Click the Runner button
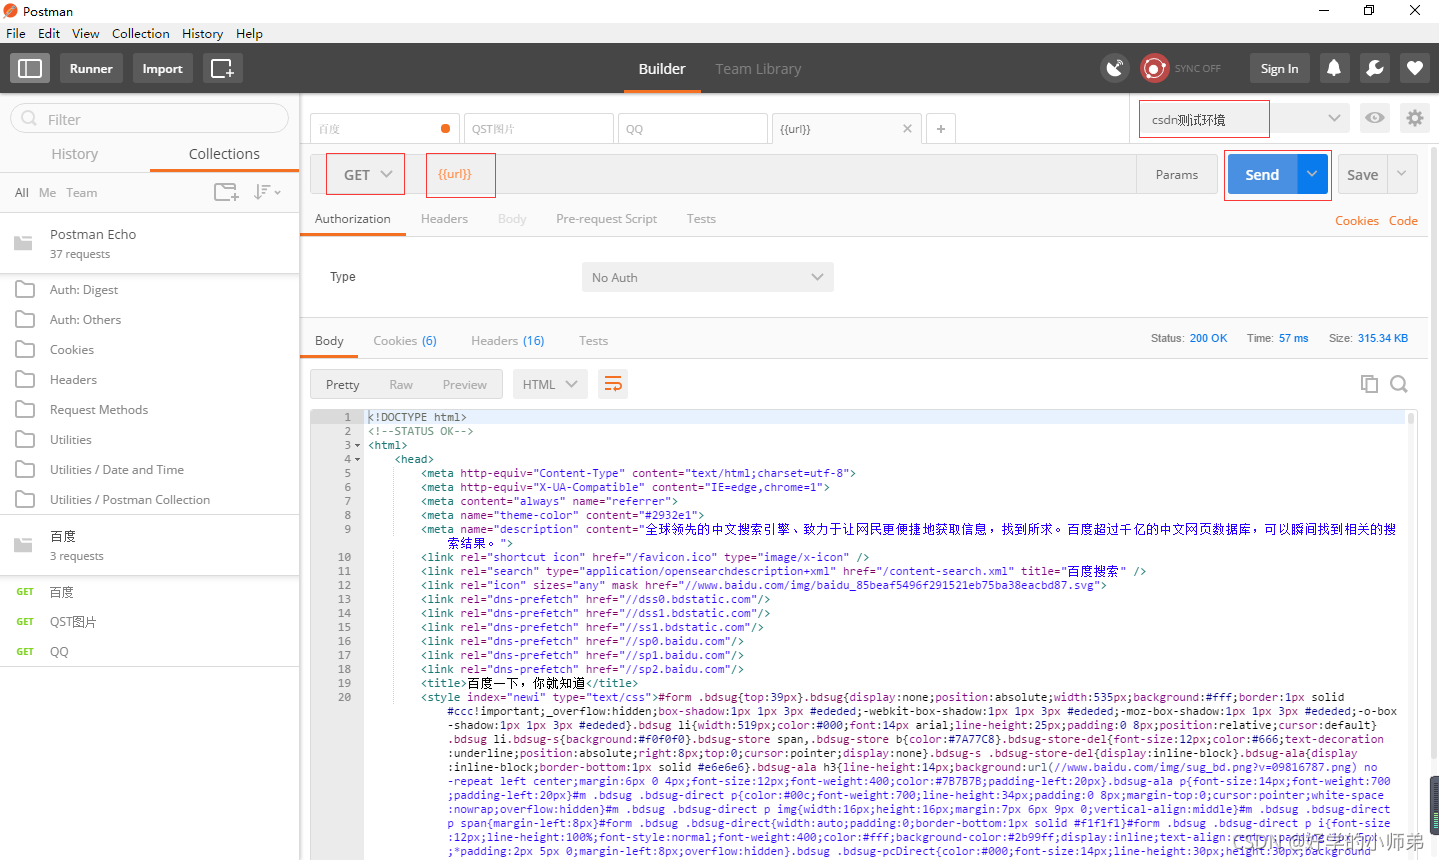 coord(91,68)
